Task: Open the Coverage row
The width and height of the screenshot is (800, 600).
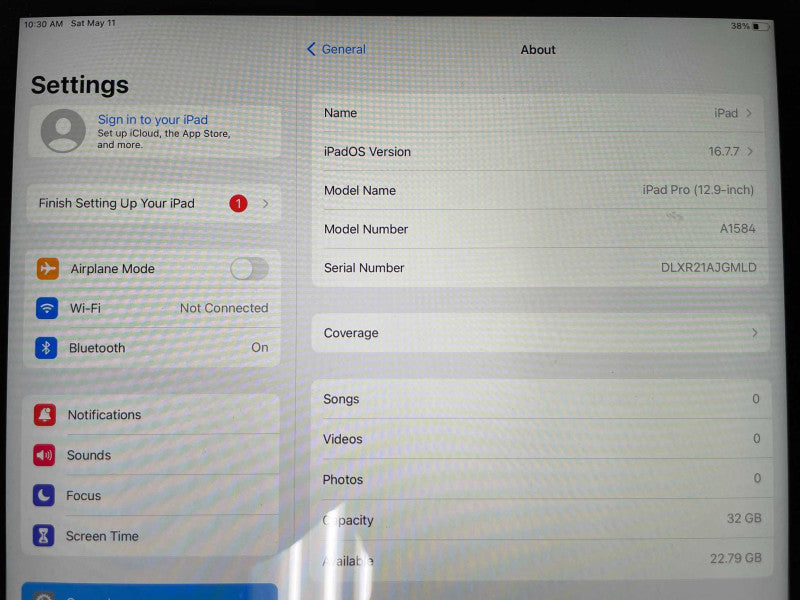Action: click(541, 333)
